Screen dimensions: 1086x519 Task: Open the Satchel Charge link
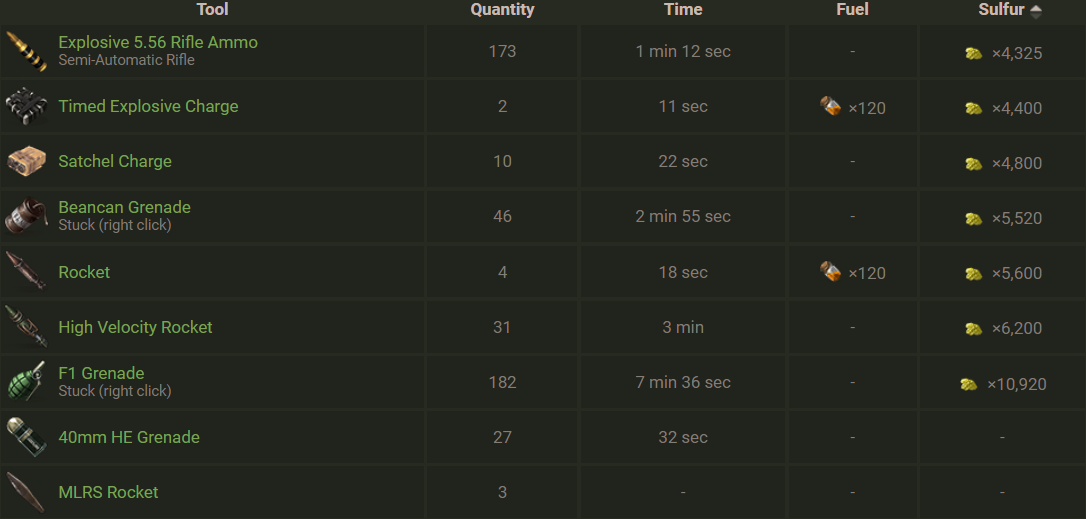(115, 161)
